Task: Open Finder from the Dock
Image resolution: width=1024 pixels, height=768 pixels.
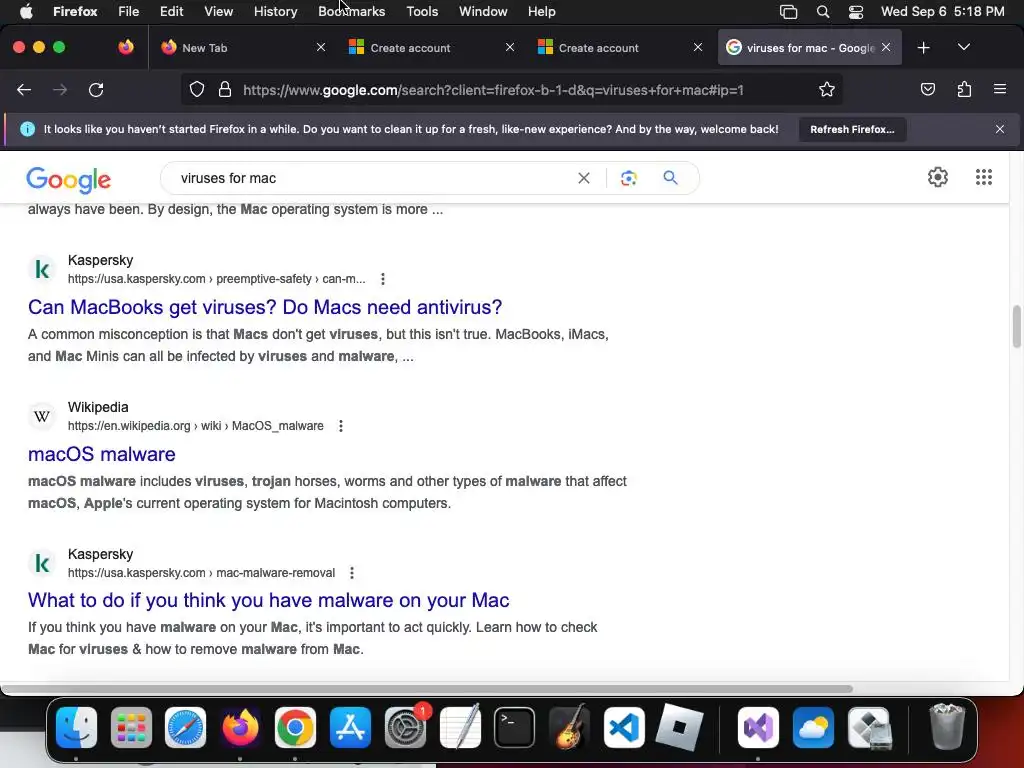Action: [x=76, y=727]
